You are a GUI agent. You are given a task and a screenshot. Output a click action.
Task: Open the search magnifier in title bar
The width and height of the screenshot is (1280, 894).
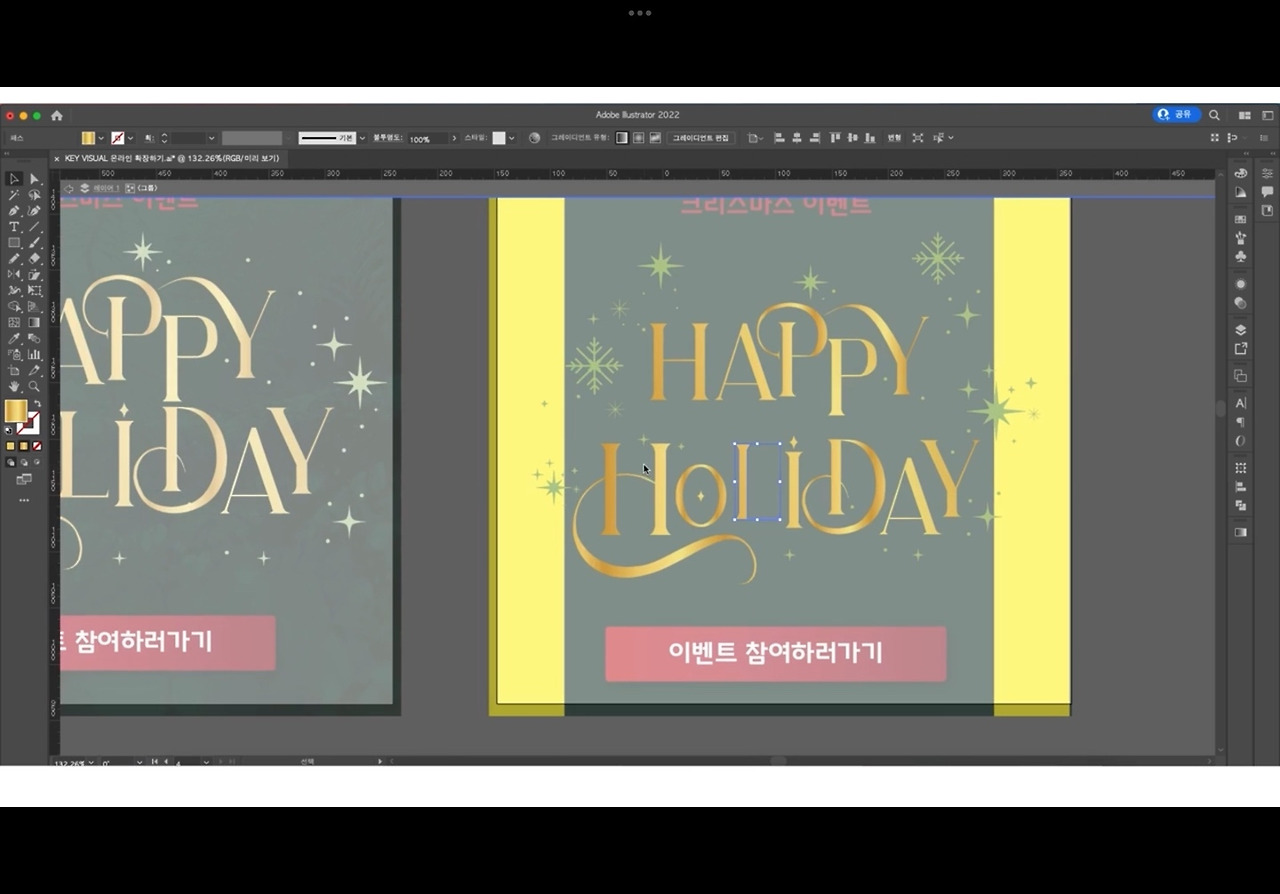coord(1214,115)
